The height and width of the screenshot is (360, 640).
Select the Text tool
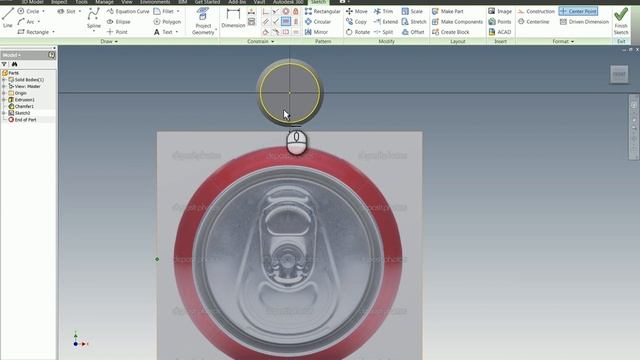(163, 32)
